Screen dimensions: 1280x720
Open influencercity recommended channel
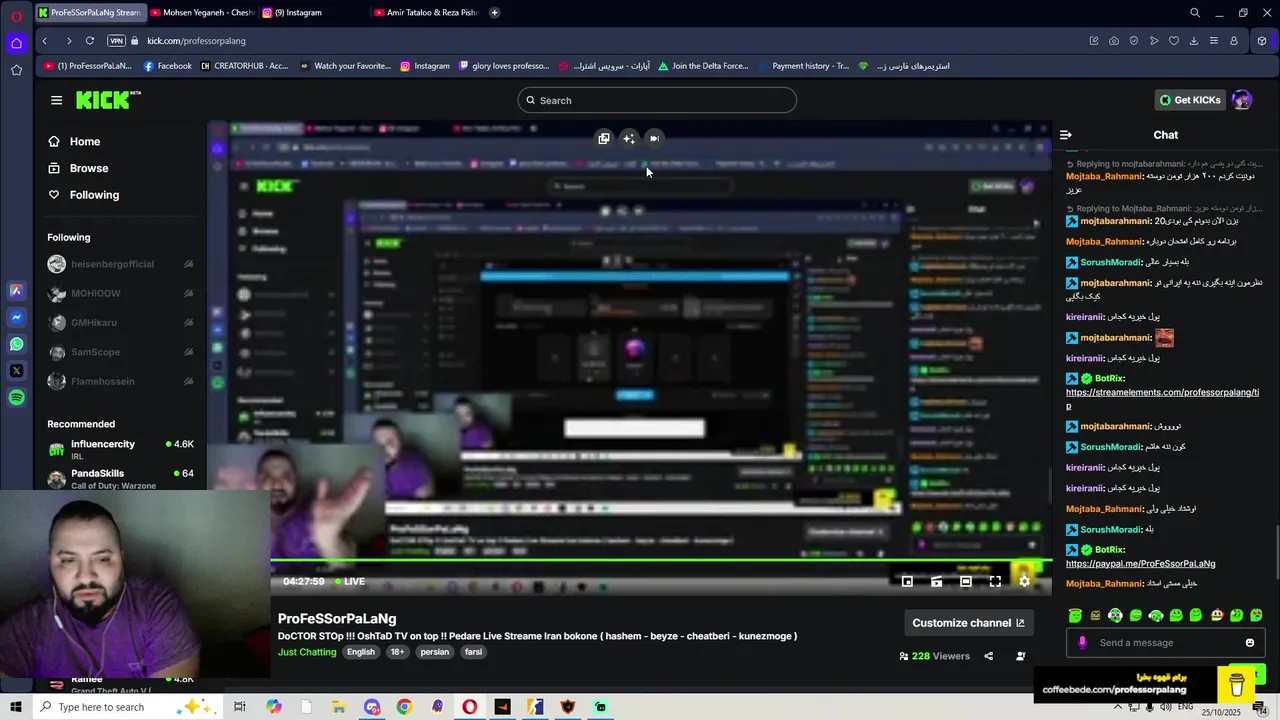pos(120,449)
